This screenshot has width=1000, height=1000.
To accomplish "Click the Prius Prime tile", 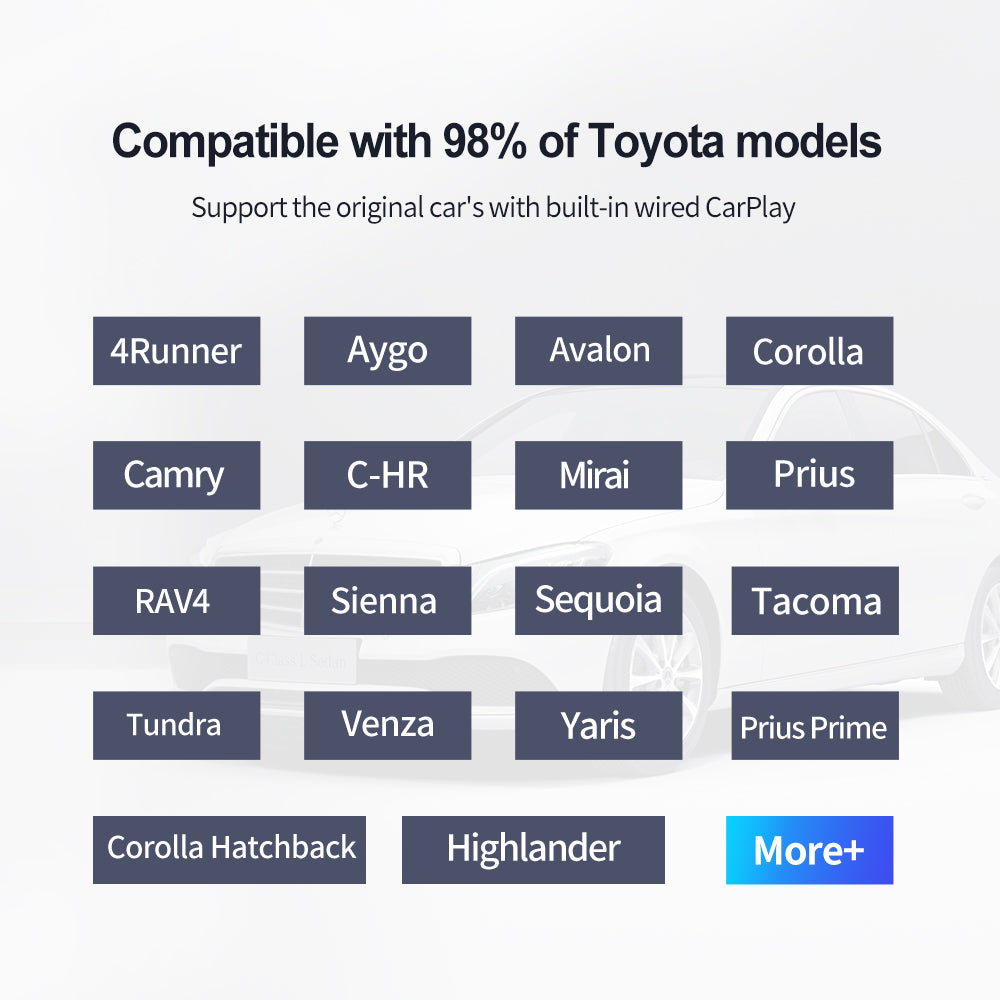I will pos(815,725).
